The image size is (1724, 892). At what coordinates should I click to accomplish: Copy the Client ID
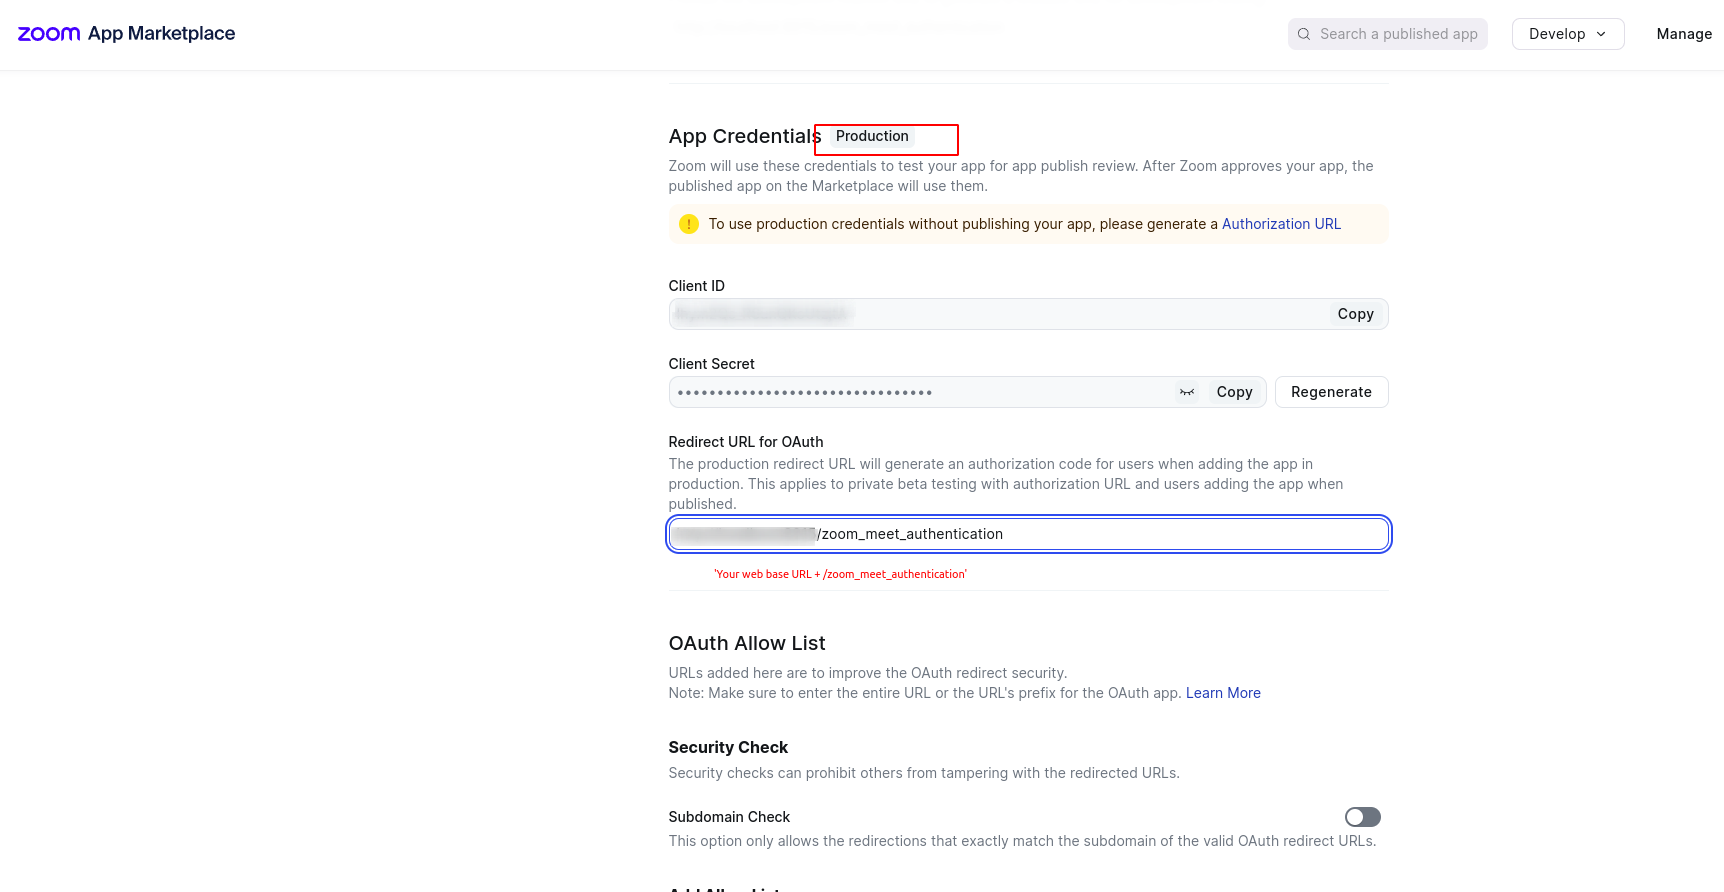point(1355,314)
